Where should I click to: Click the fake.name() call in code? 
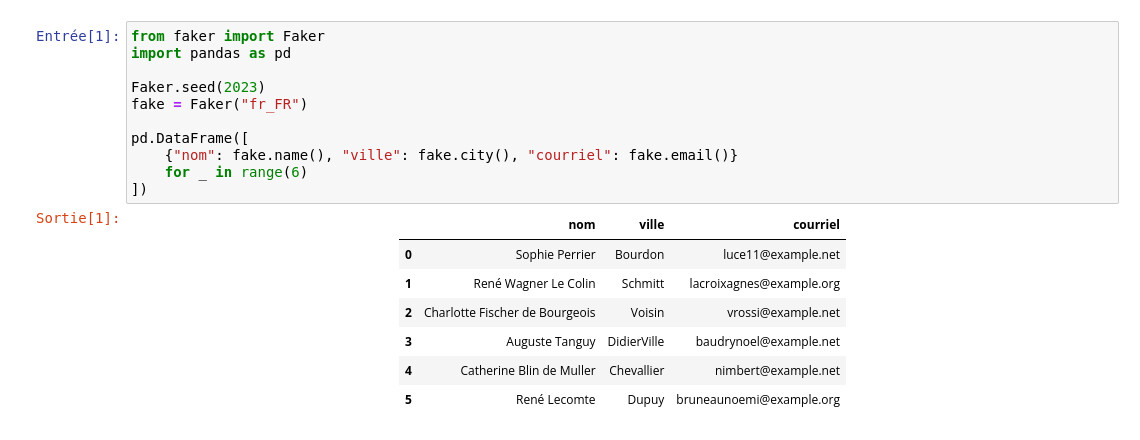click(x=279, y=155)
